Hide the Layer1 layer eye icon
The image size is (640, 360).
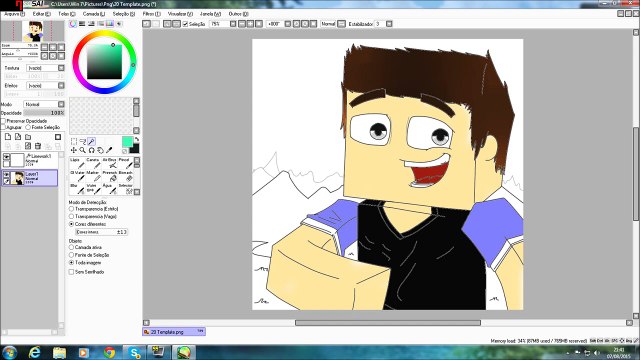coord(7,174)
